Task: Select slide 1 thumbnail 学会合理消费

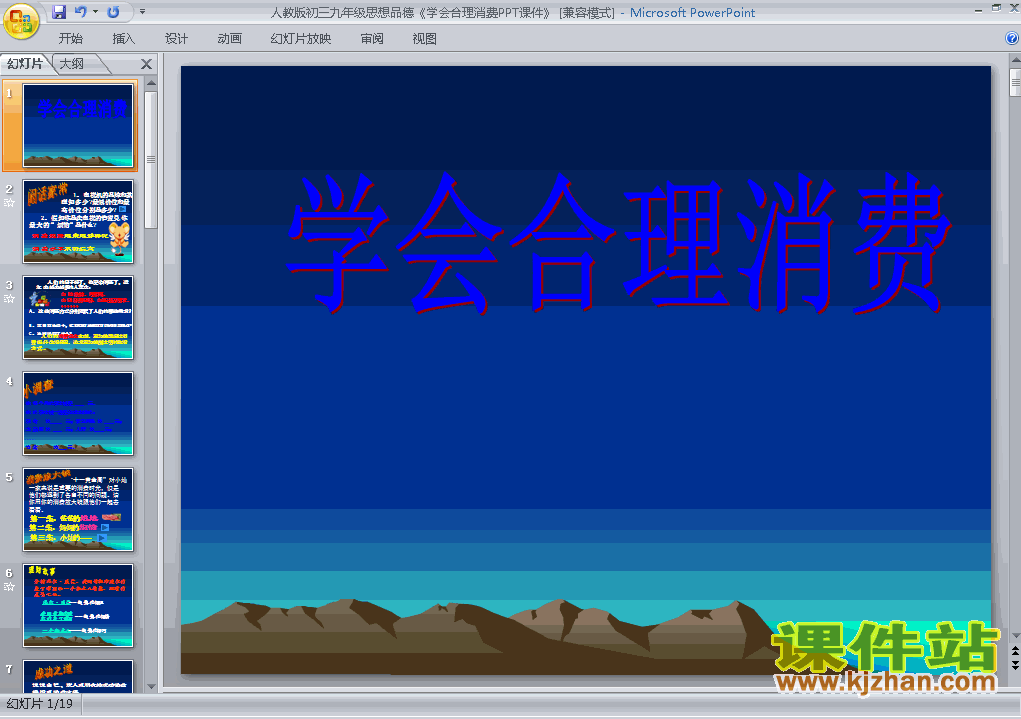Action: [x=78, y=126]
